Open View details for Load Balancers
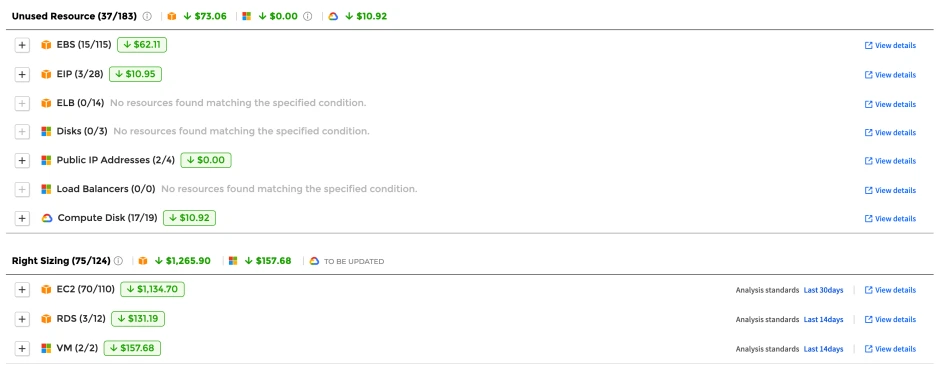 [890, 190]
